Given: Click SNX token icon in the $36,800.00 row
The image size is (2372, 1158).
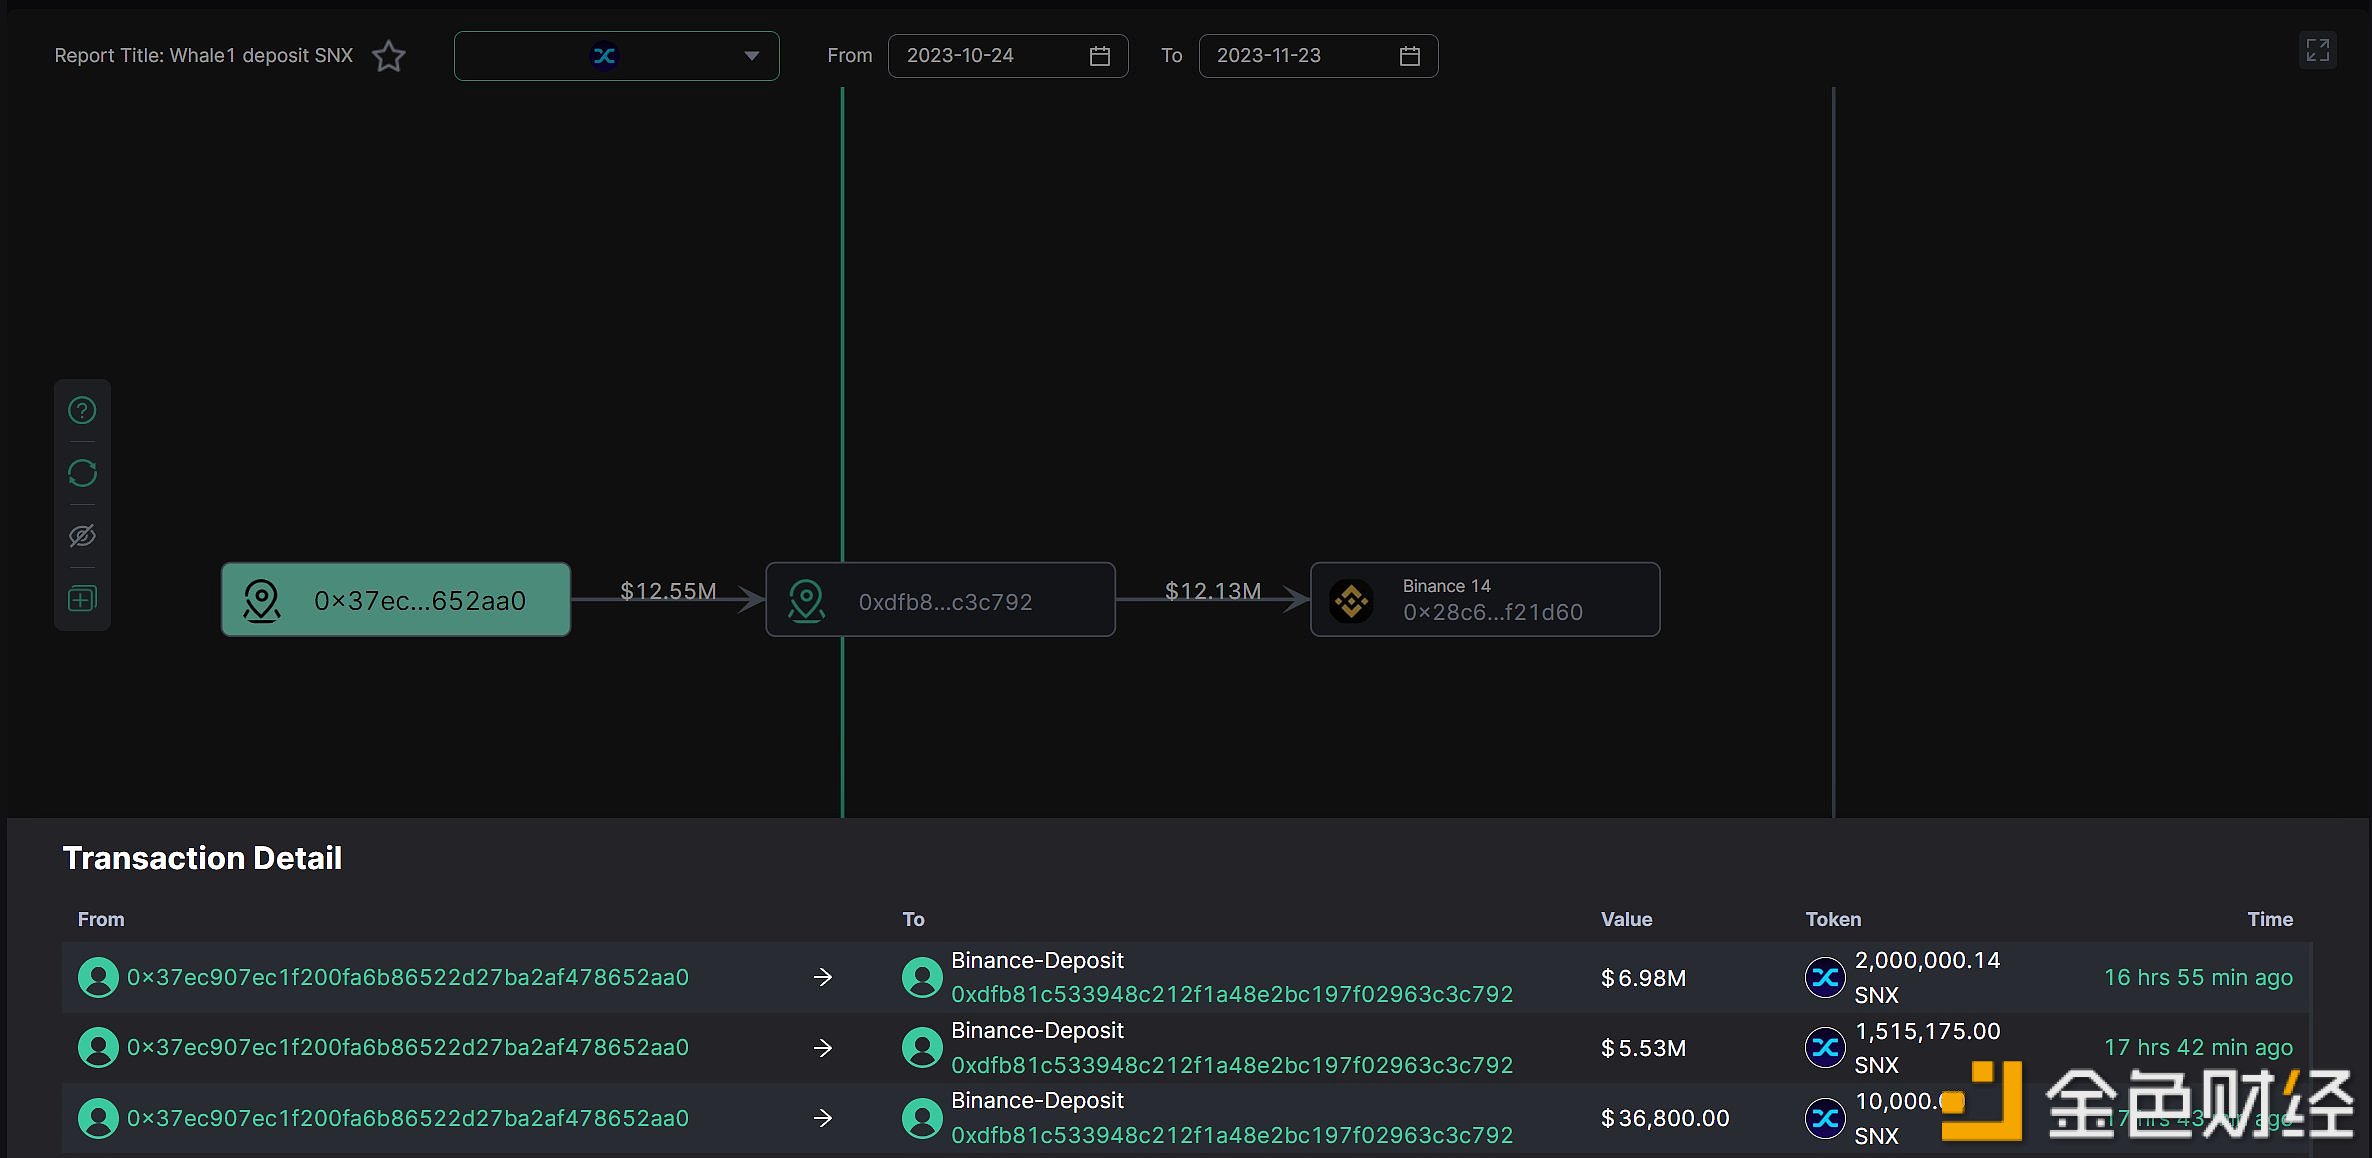Looking at the screenshot, I should pos(1825,1118).
